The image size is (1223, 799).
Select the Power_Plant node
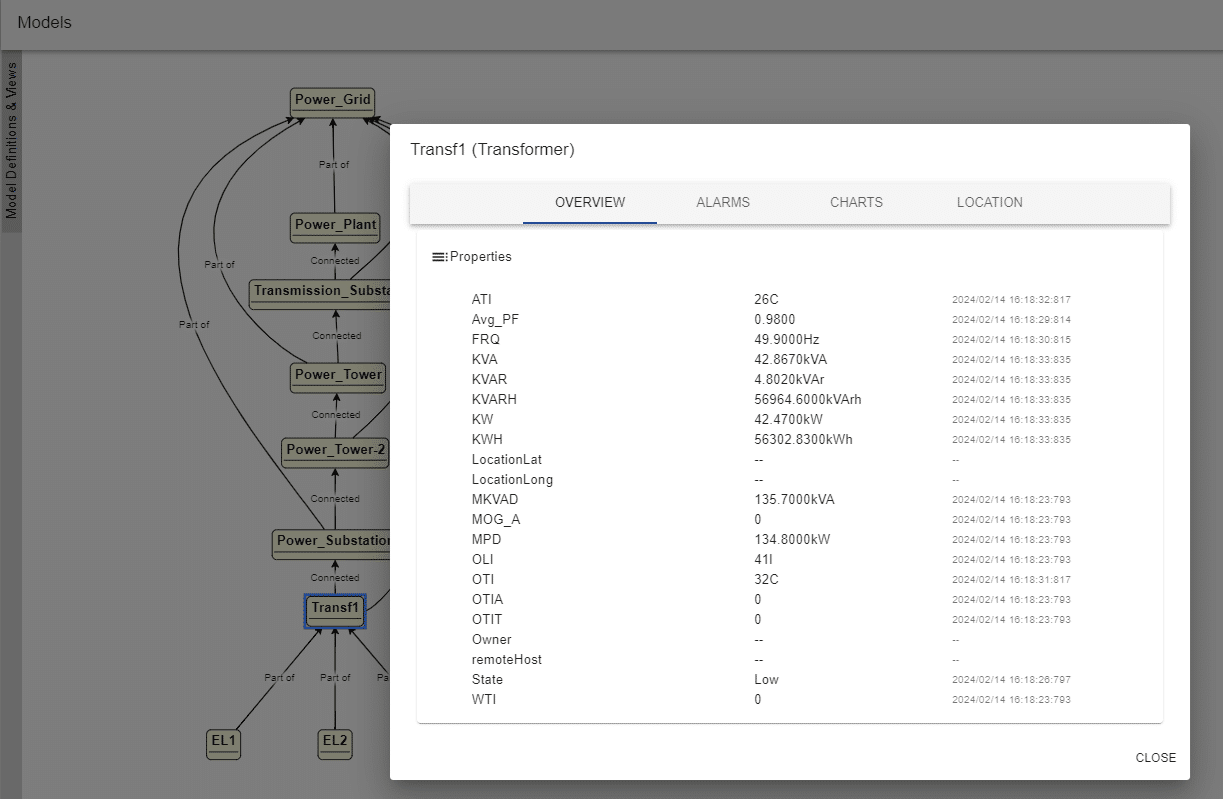click(334, 227)
